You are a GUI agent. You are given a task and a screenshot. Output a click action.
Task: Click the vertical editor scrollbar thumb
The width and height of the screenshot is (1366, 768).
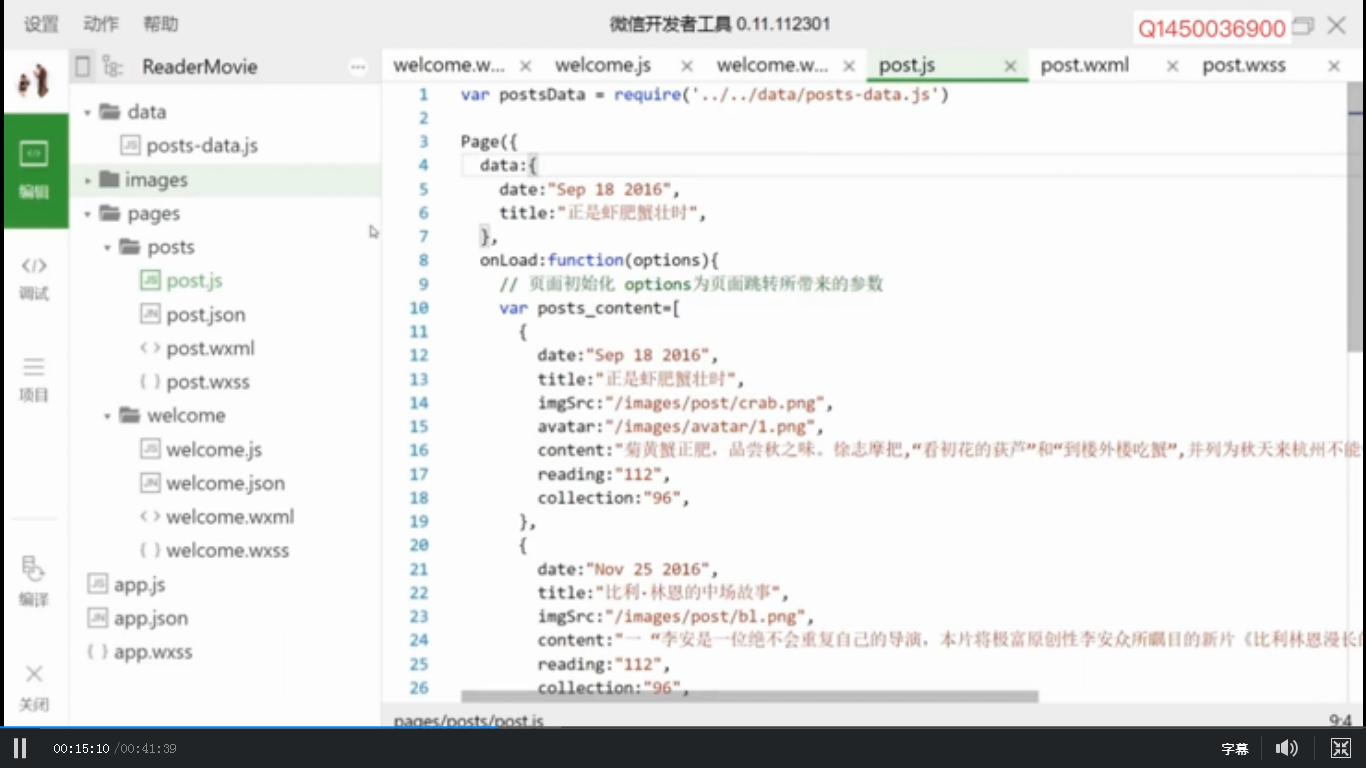[x=1355, y=217]
